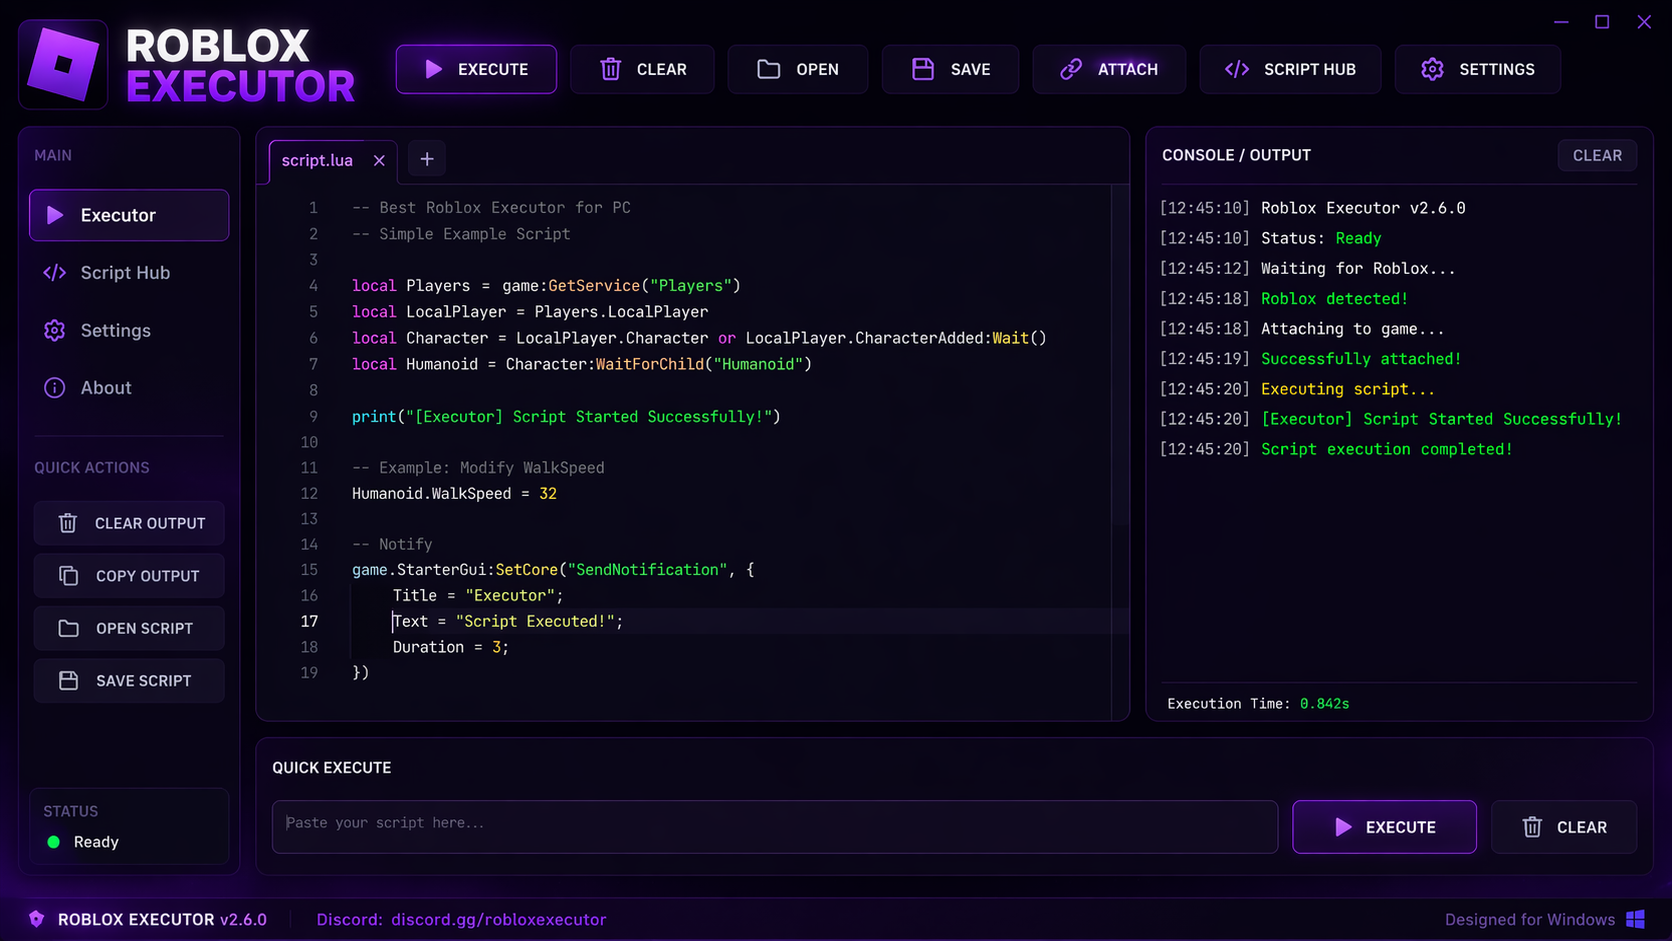1672x941 pixels.
Task: Click the 'Successfully attached!' console line
Action: (1361, 359)
